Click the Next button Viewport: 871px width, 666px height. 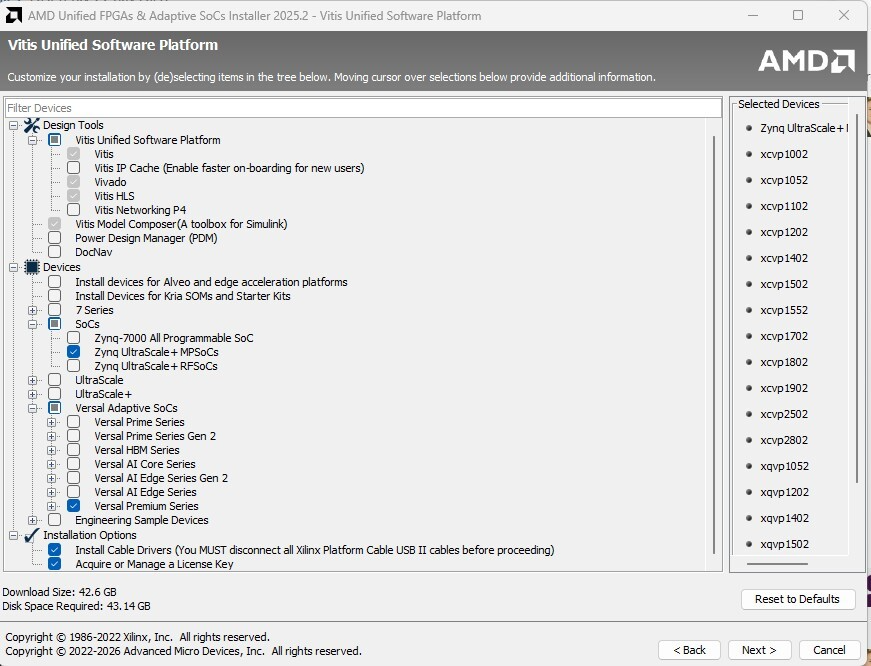click(x=759, y=650)
